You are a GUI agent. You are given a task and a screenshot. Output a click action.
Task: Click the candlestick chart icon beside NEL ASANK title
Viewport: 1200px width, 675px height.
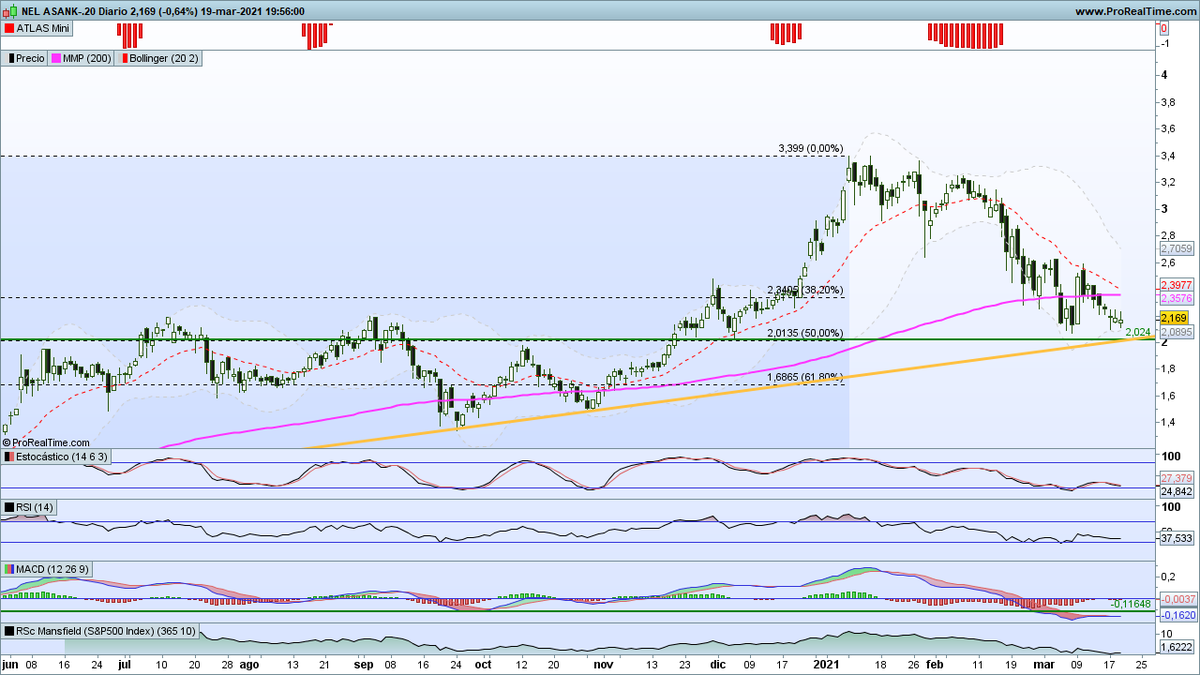click(x=8, y=11)
